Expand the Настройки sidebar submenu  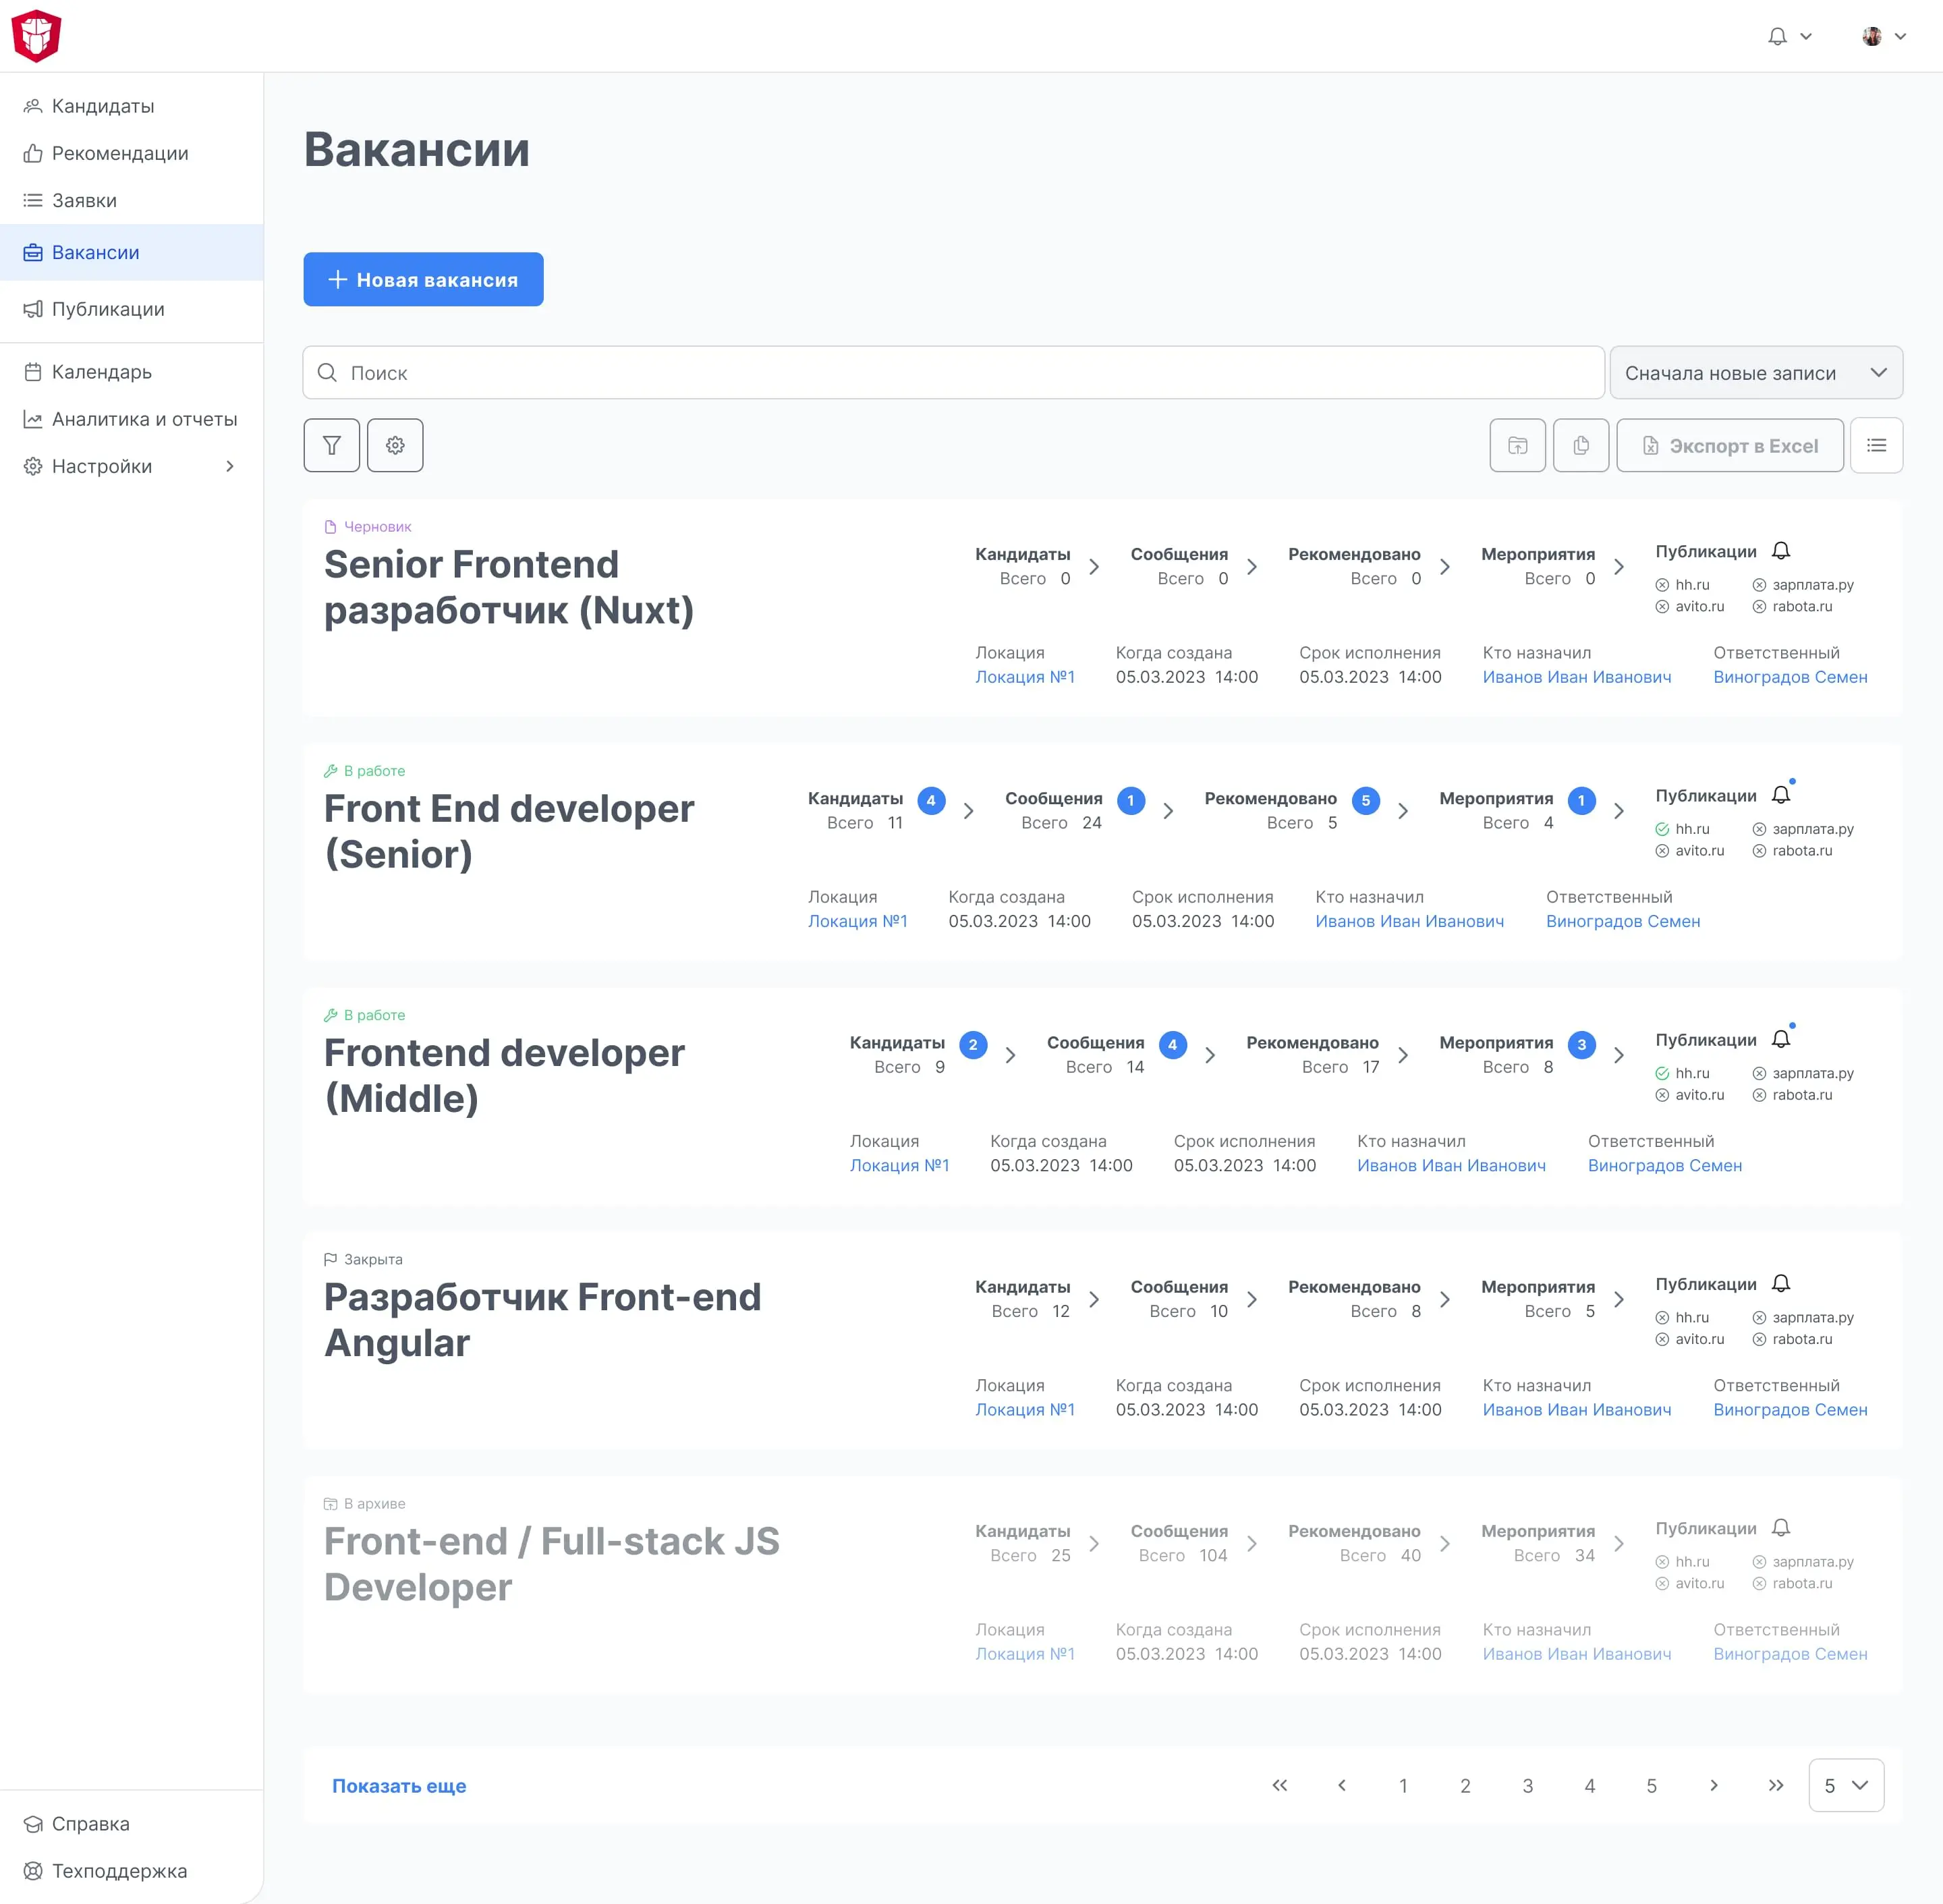pos(229,466)
